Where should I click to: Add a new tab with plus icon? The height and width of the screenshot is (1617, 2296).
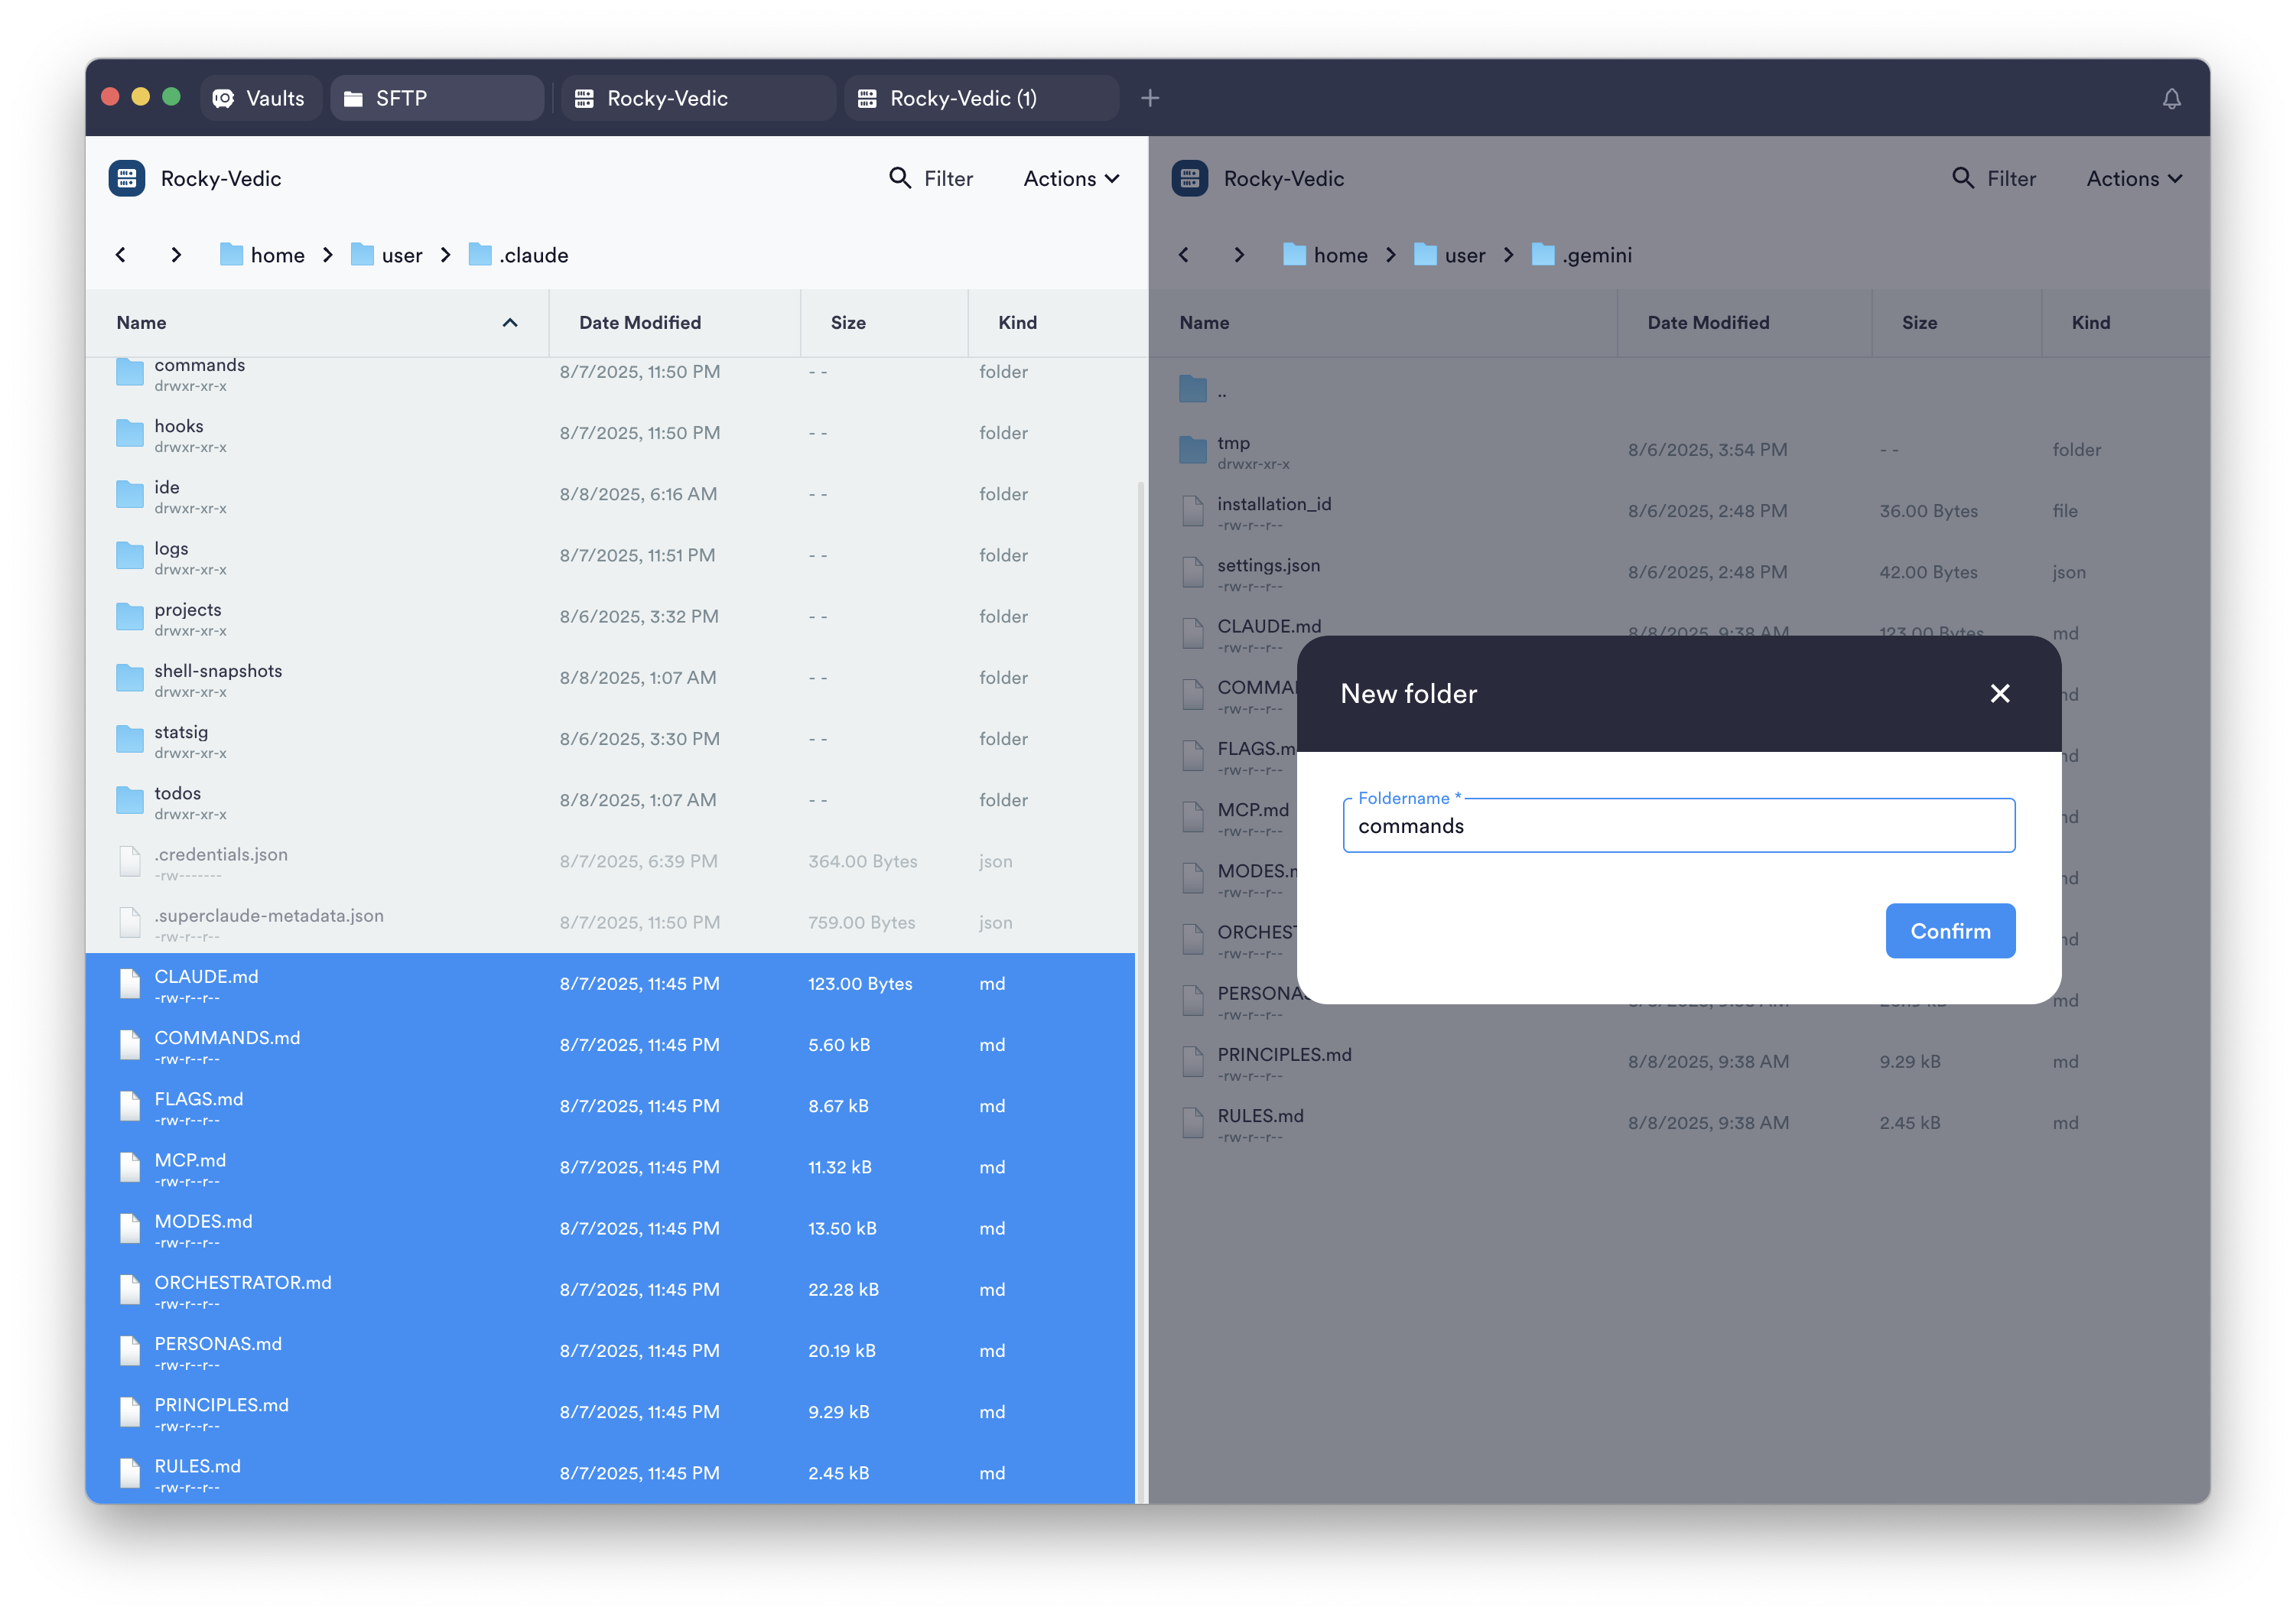pos(1150,98)
